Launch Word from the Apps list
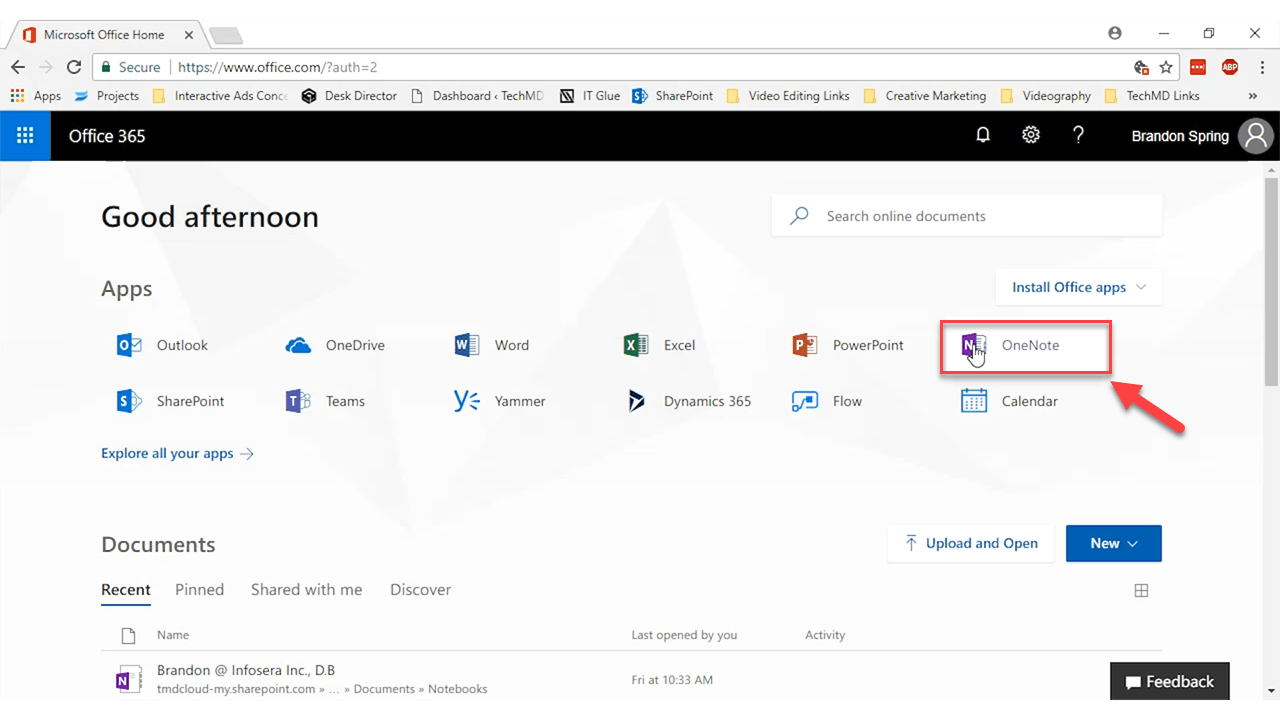 point(492,345)
